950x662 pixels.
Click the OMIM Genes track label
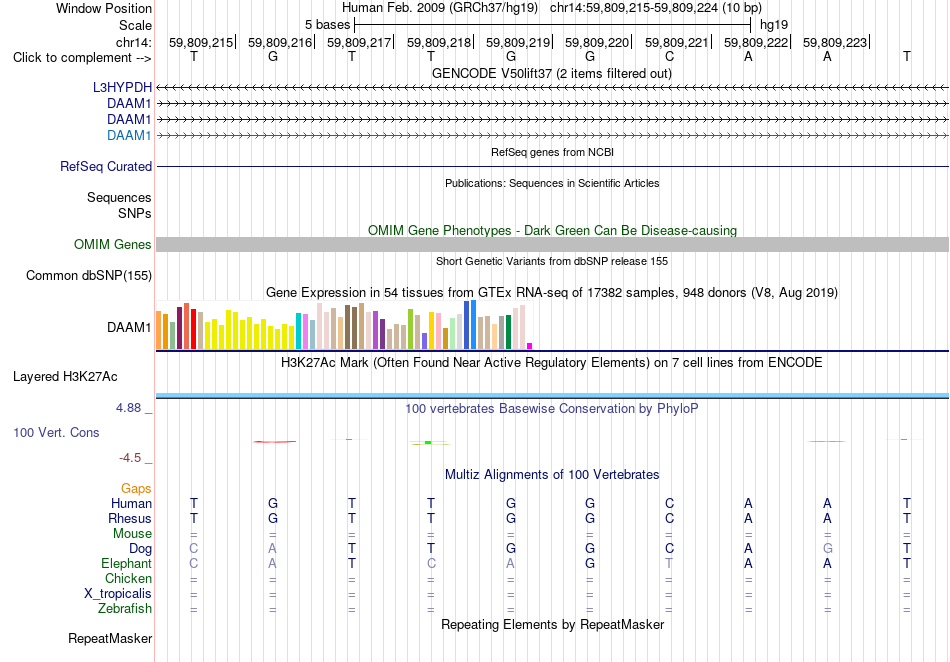click(113, 245)
